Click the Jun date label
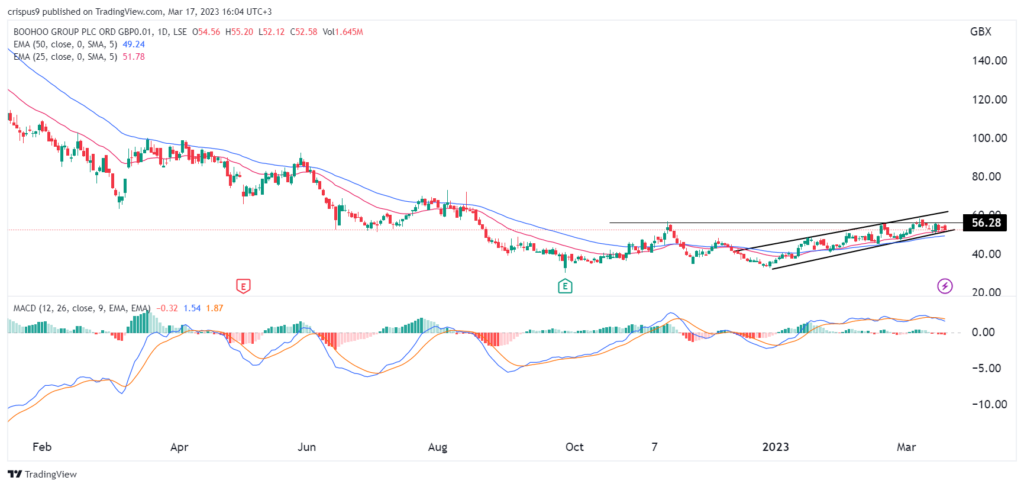Image resolution: width=1024 pixels, height=487 pixels. tap(306, 448)
